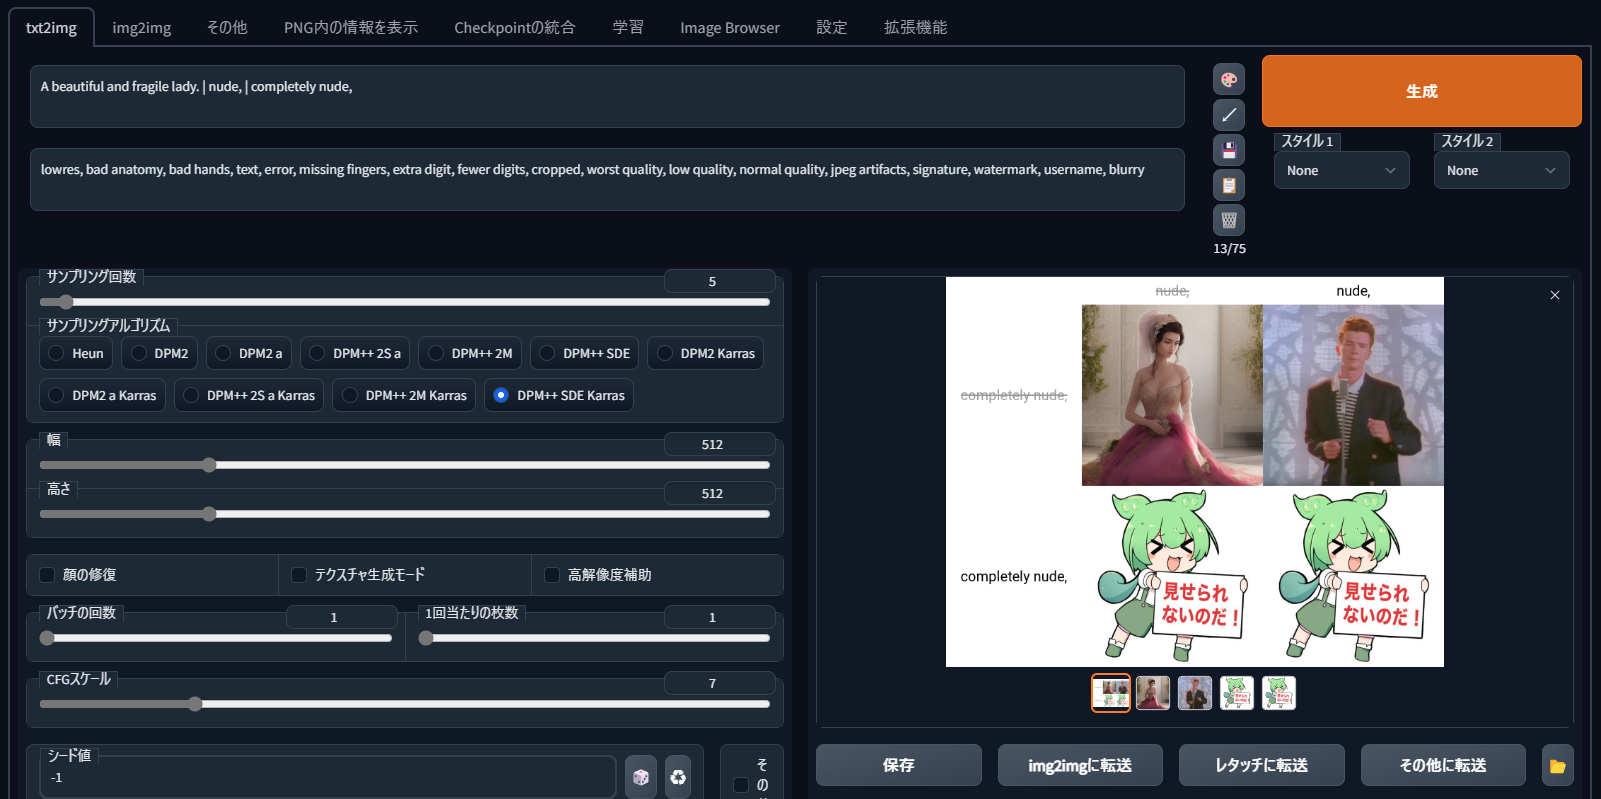Viewport: 1601px width, 799px height.
Task: Select the man in suit thumbnail
Action: 1195,693
